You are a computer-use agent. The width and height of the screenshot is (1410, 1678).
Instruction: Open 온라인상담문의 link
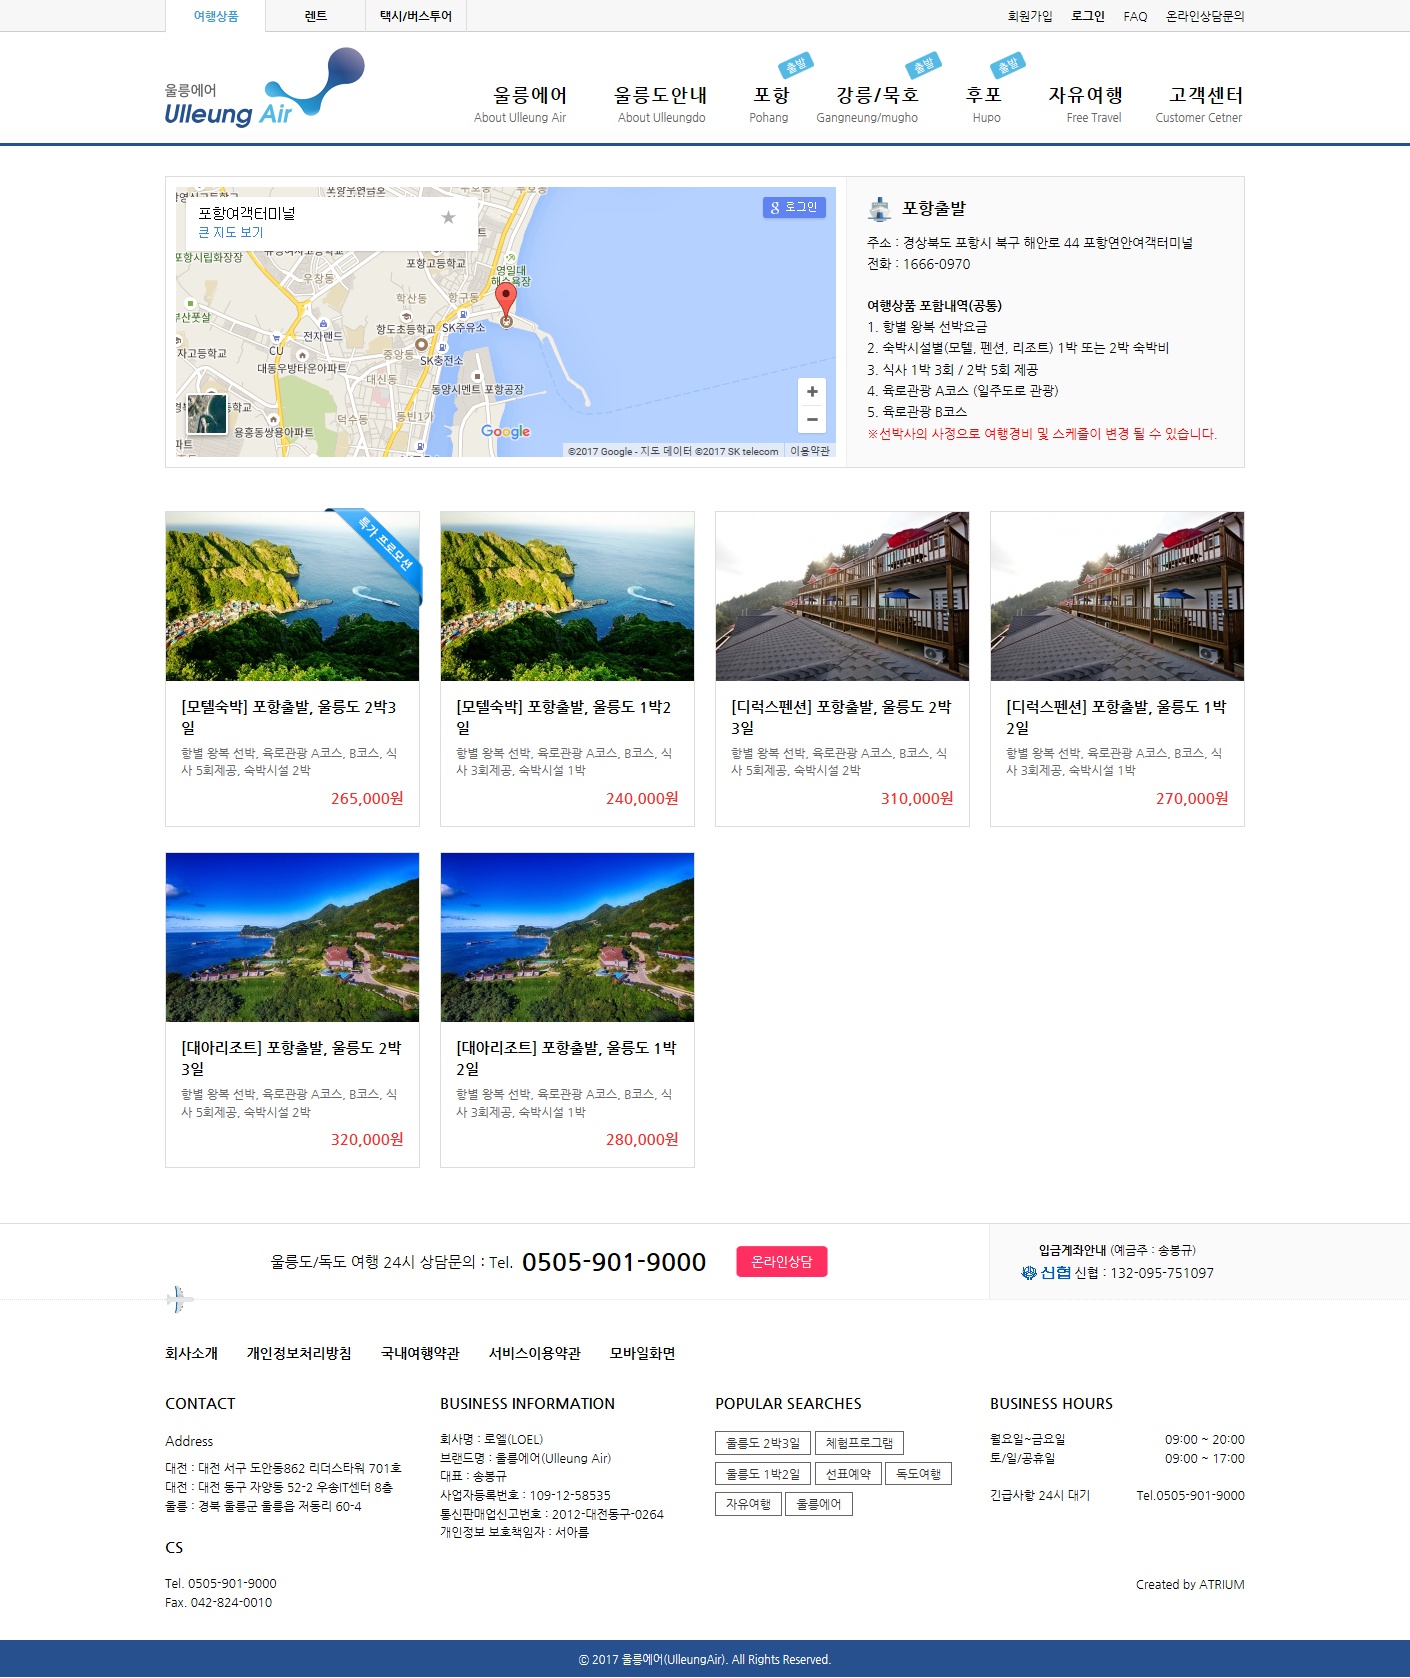1205,16
